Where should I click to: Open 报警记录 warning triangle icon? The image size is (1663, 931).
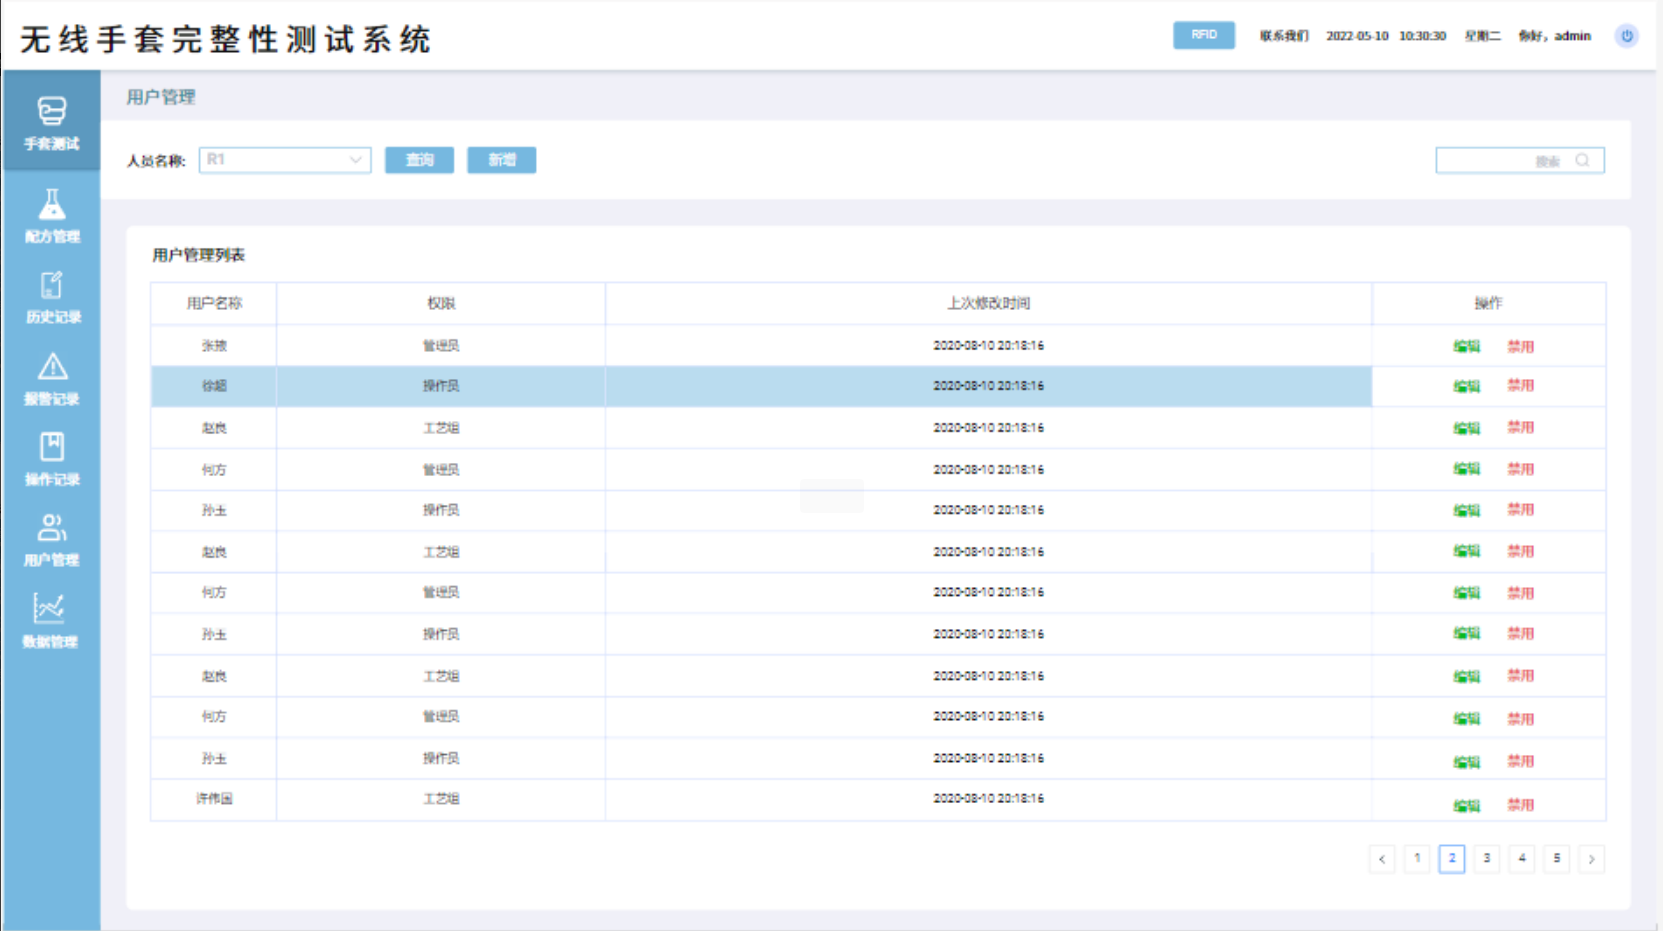[52, 367]
